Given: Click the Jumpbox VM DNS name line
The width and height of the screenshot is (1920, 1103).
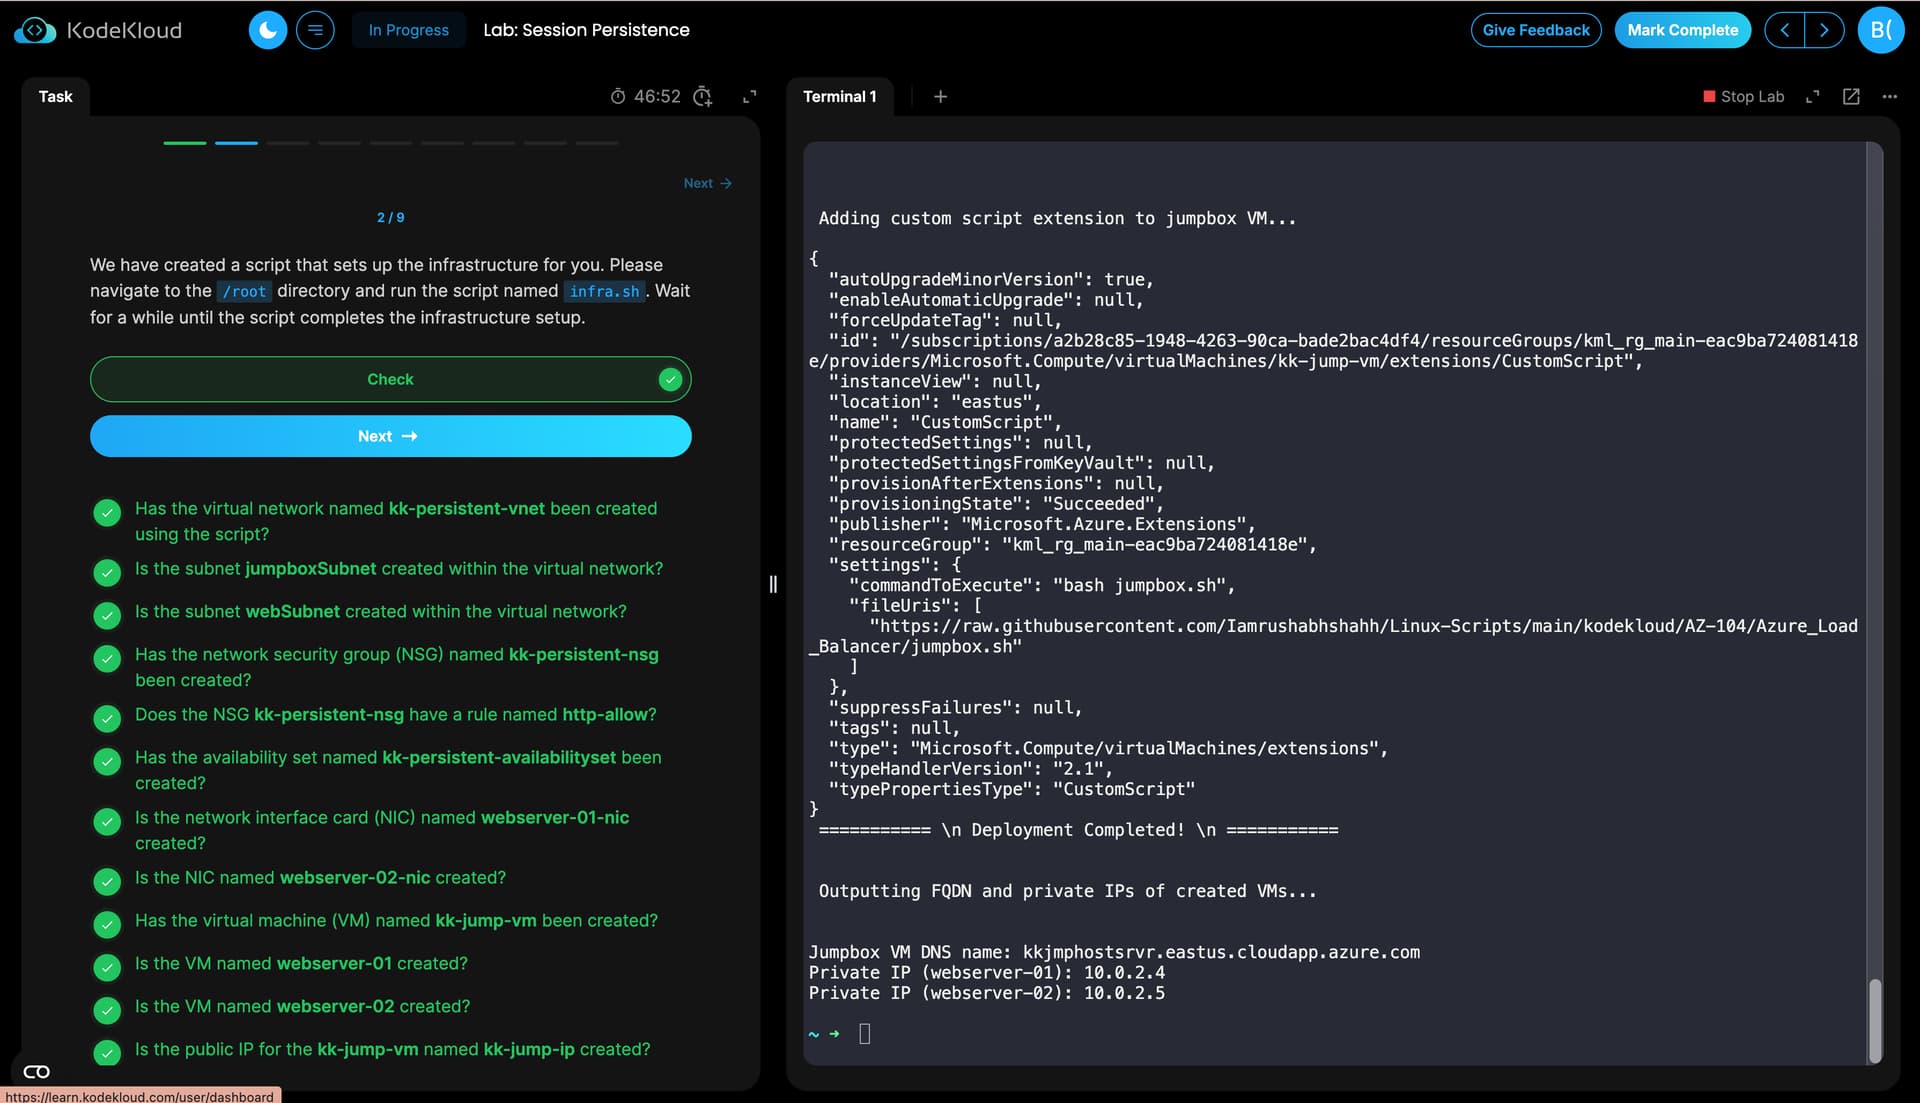Looking at the screenshot, I should 1114,952.
